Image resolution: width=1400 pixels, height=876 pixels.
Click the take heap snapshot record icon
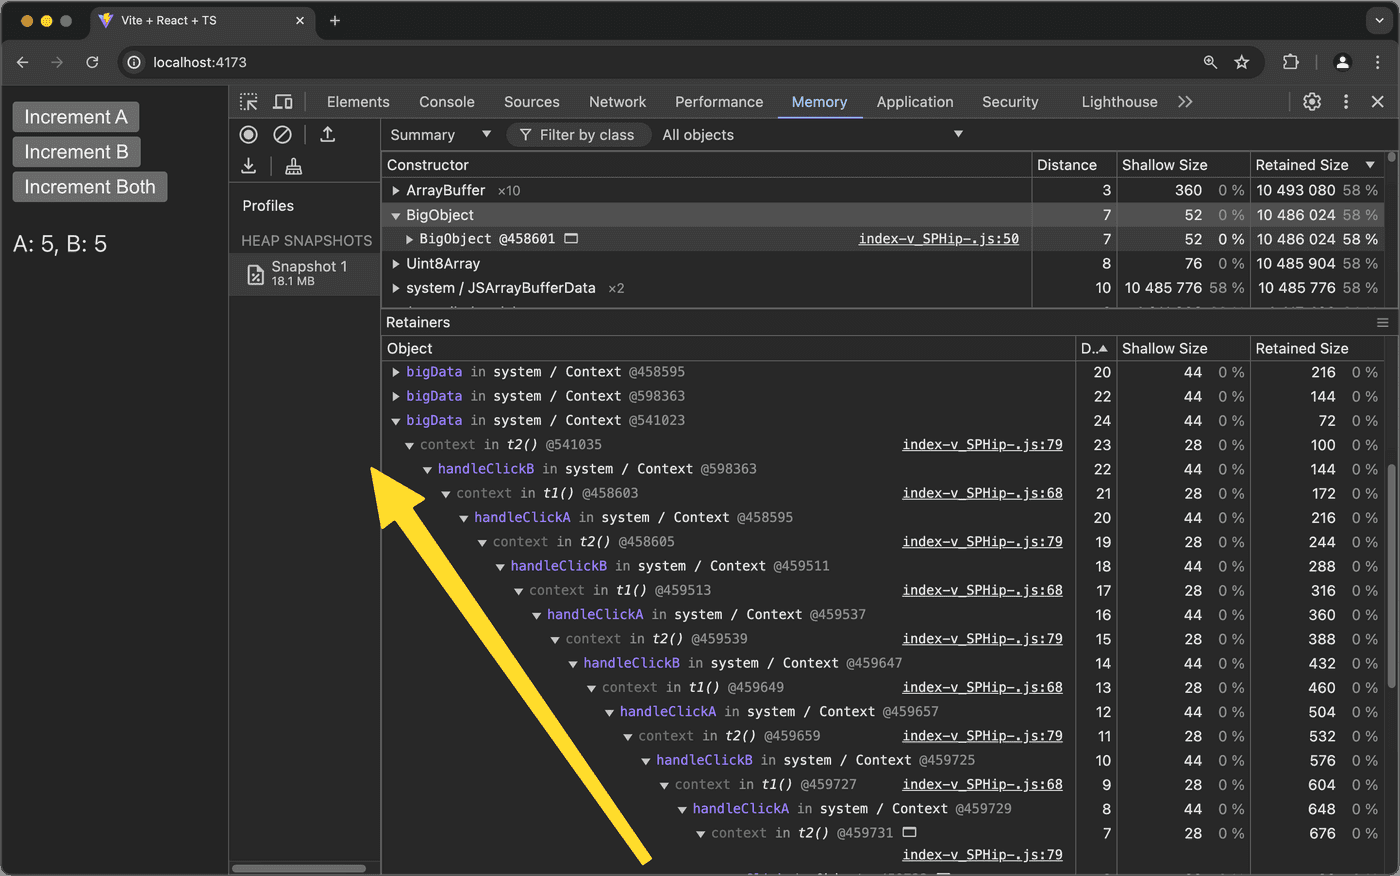click(x=249, y=134)
